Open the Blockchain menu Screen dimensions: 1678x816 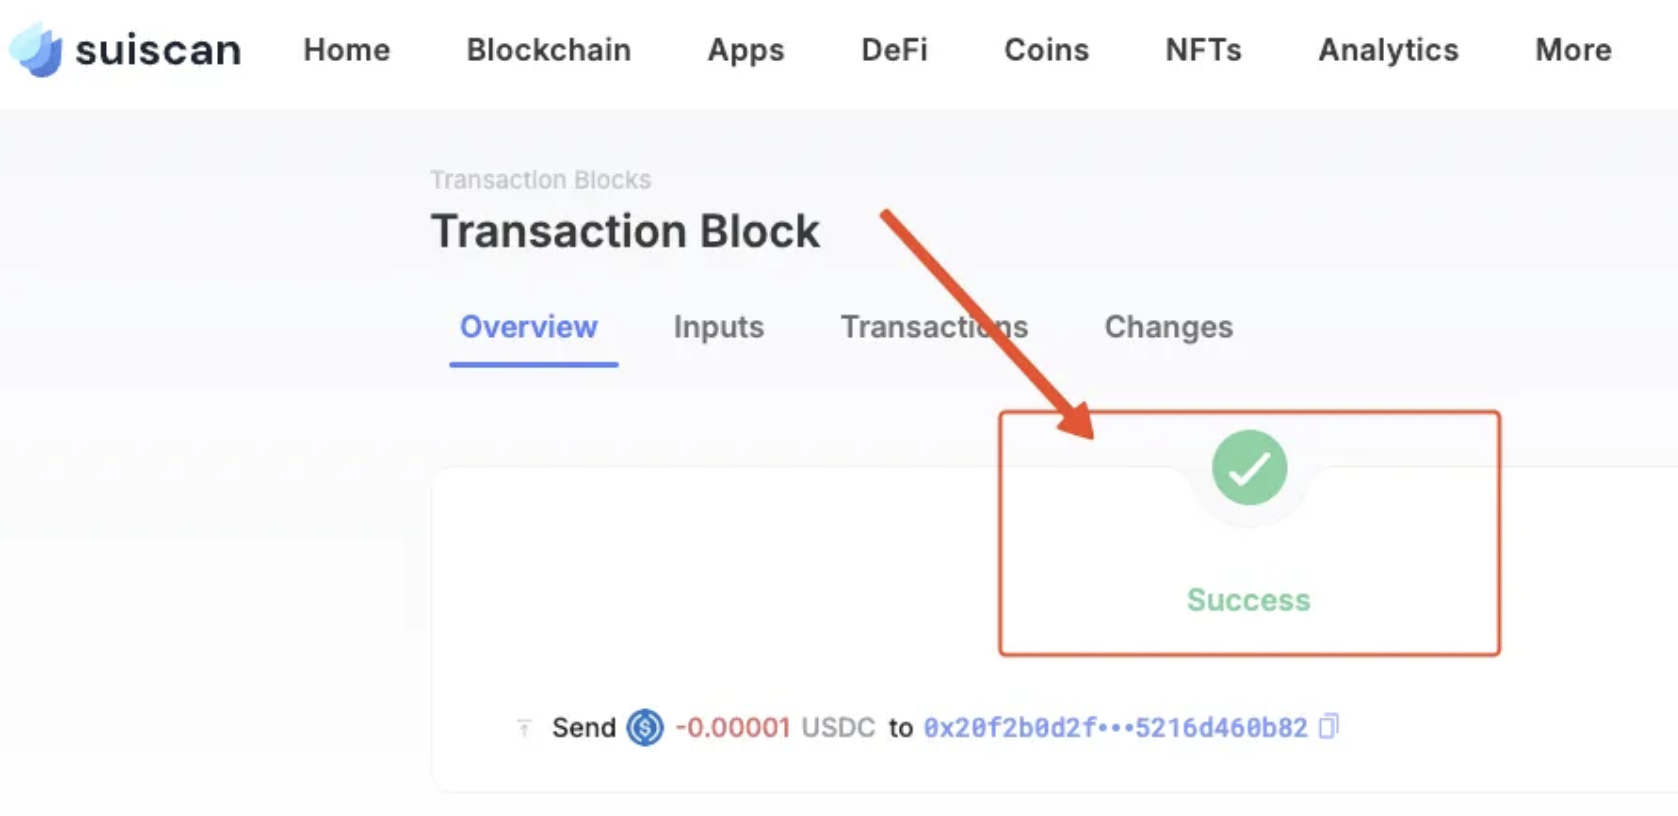[549, 50]
